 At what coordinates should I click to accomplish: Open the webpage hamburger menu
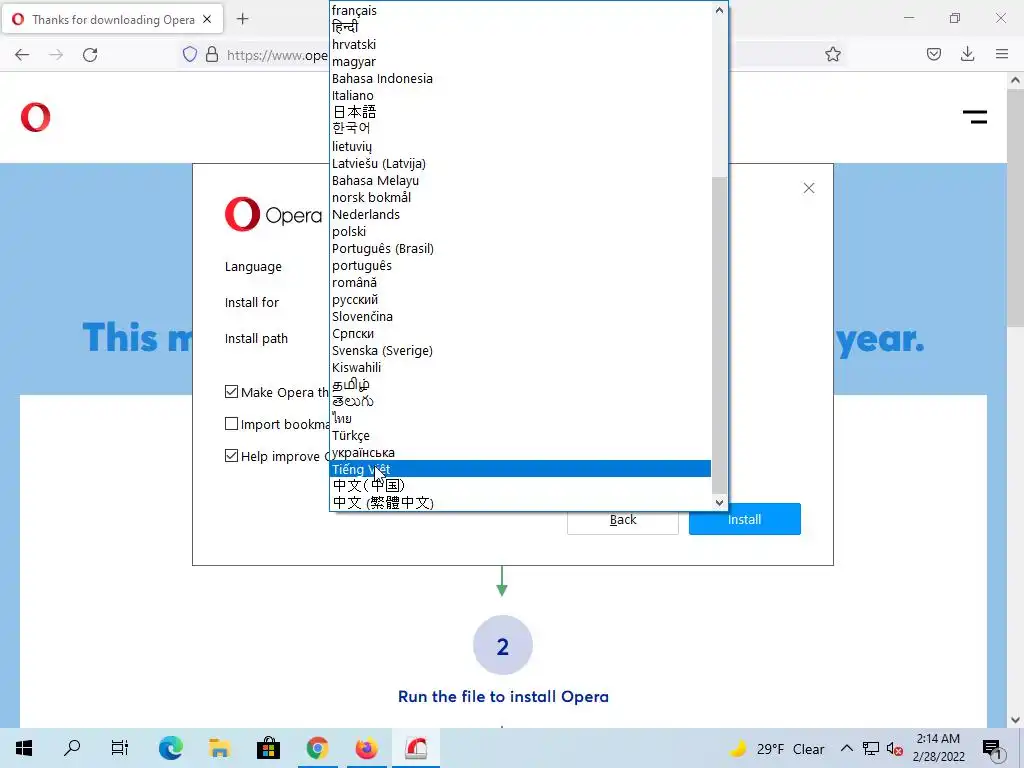[974, 118]
